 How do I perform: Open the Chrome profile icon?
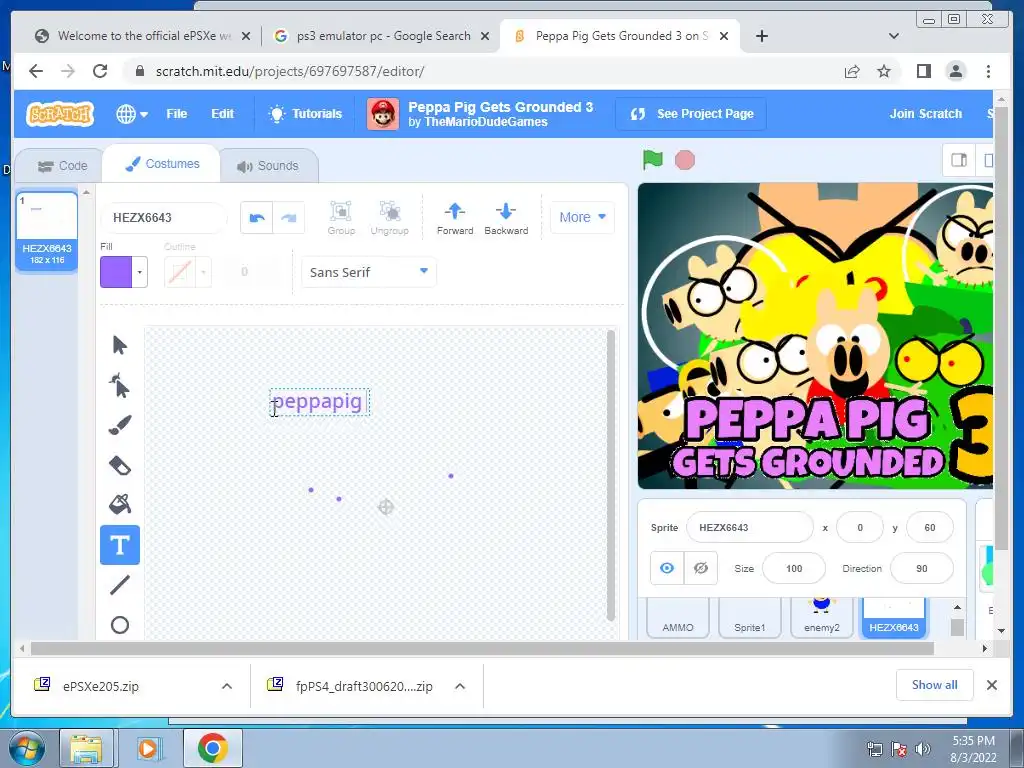pos(955,71)
